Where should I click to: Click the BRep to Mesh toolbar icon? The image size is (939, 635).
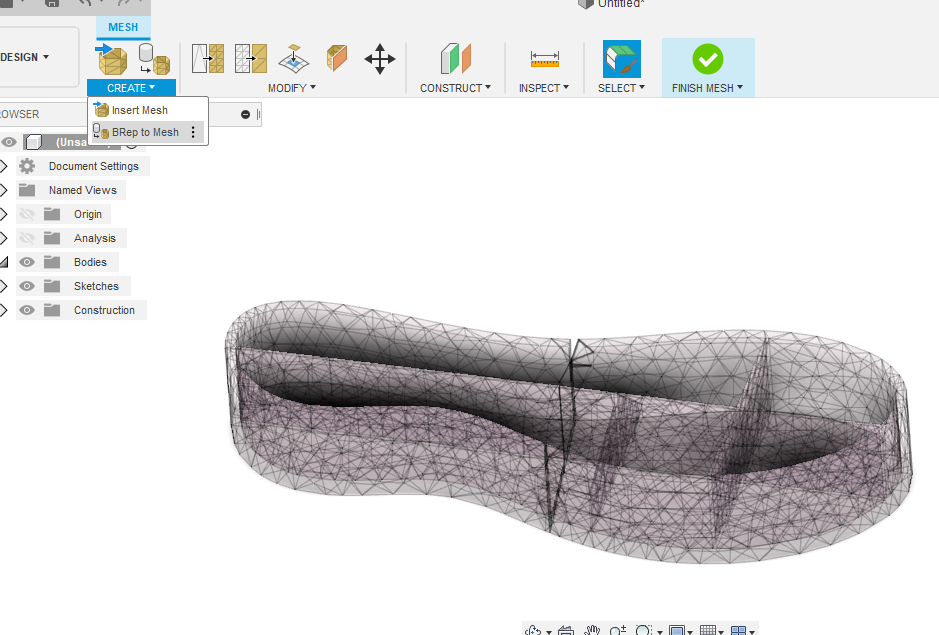(x=155, y=59)
